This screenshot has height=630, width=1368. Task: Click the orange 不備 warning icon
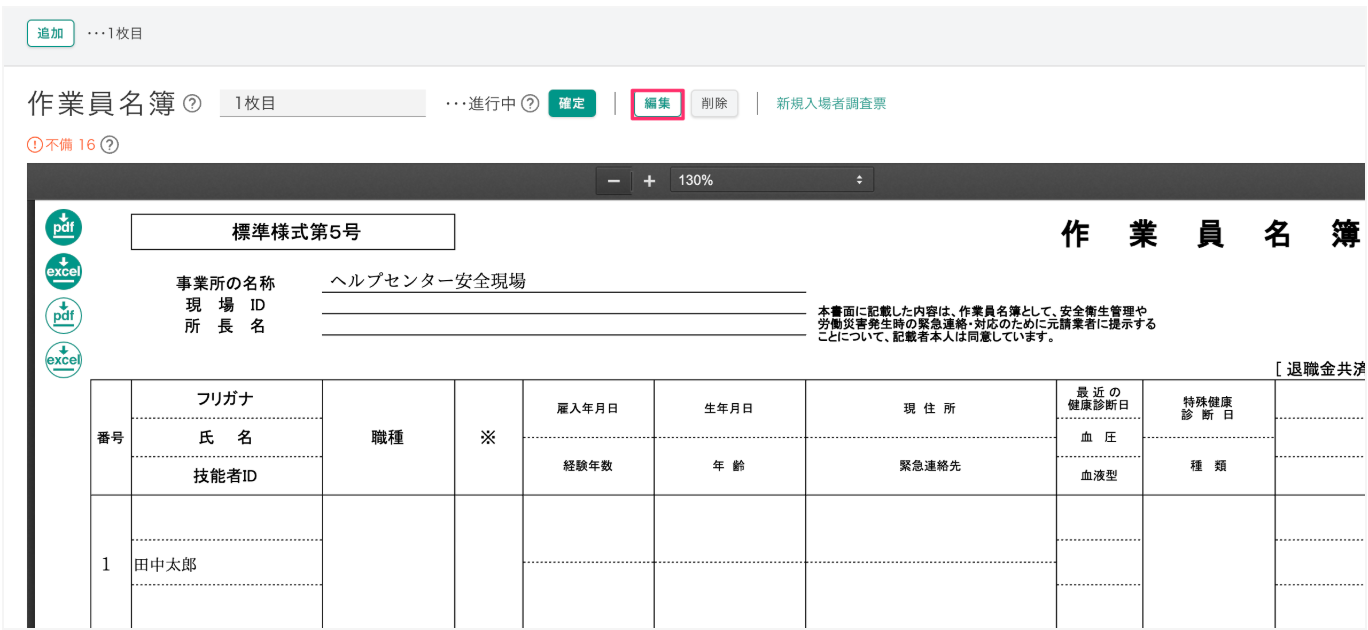[x=35, y=145]
